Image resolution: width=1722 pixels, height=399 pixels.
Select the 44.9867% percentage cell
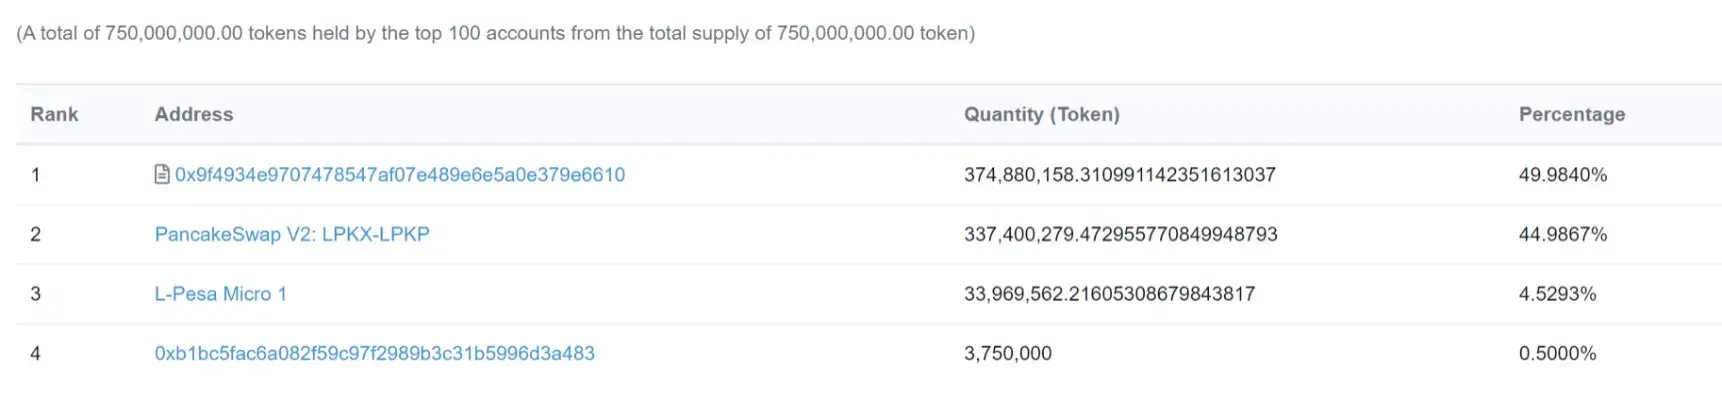(x=1563, y=234)
